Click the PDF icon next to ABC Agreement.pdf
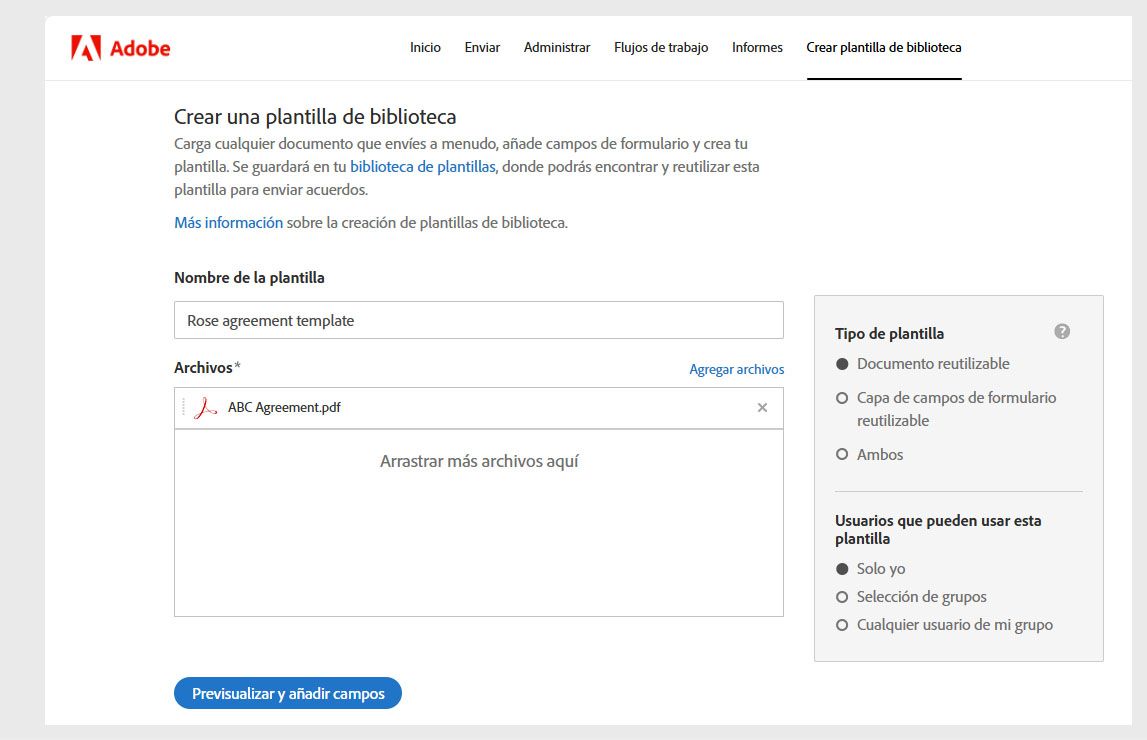 207,407
